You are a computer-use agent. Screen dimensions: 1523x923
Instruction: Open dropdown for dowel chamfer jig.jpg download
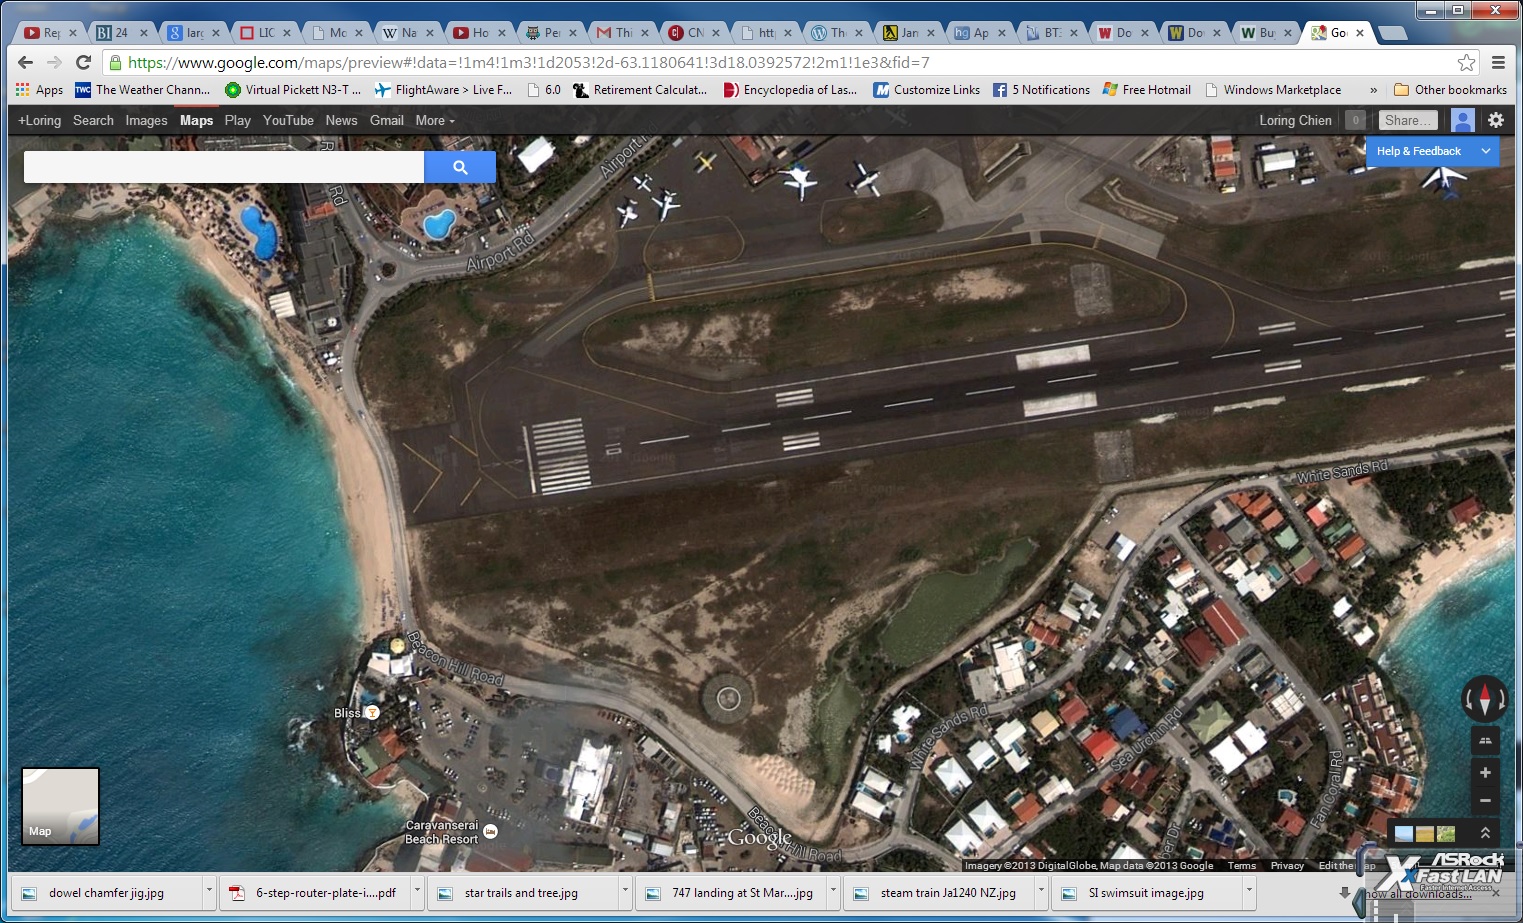point(209,892)
